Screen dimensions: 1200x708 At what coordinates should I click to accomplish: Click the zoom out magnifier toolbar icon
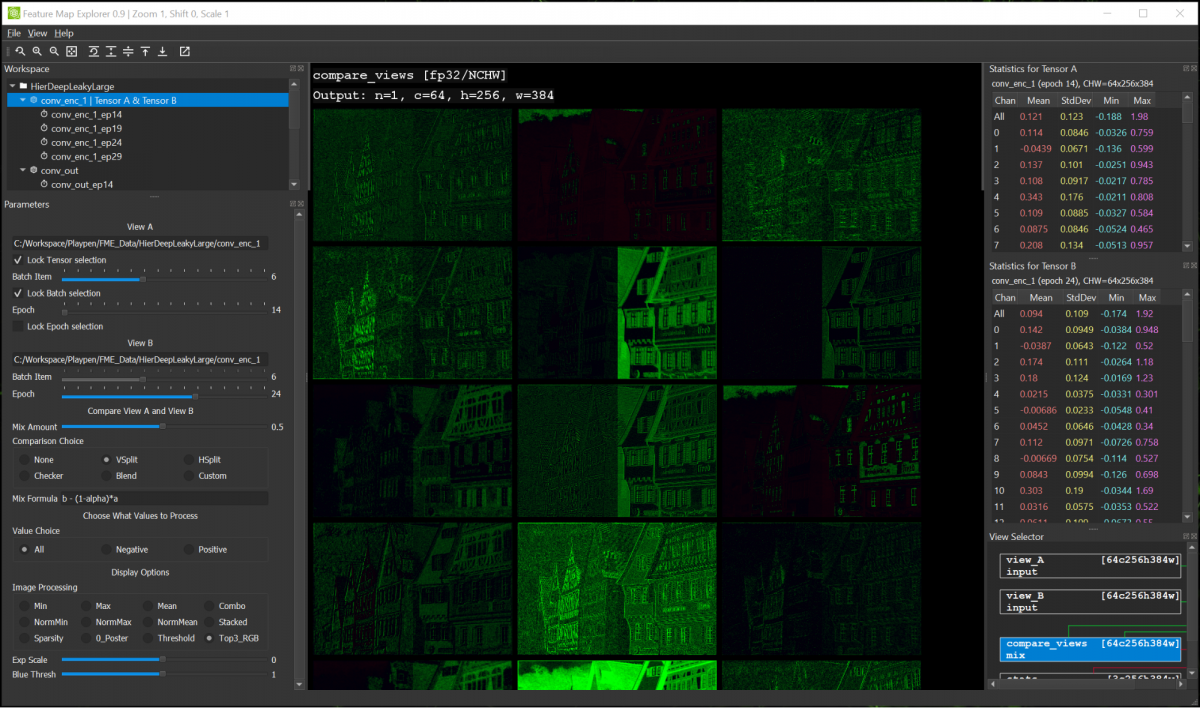(x=53, y=51)
